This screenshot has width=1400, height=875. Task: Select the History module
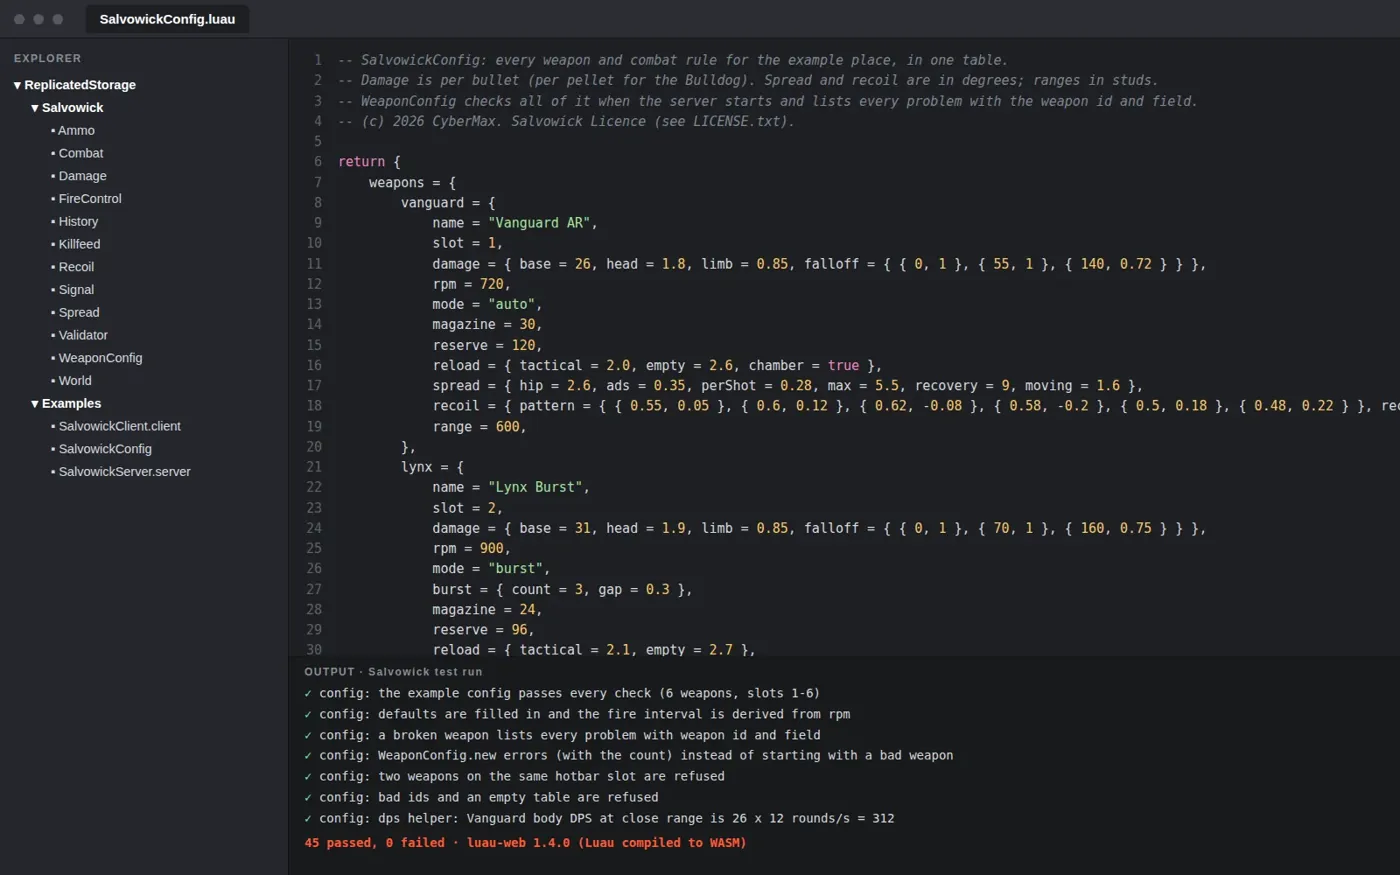pos(78,222)
